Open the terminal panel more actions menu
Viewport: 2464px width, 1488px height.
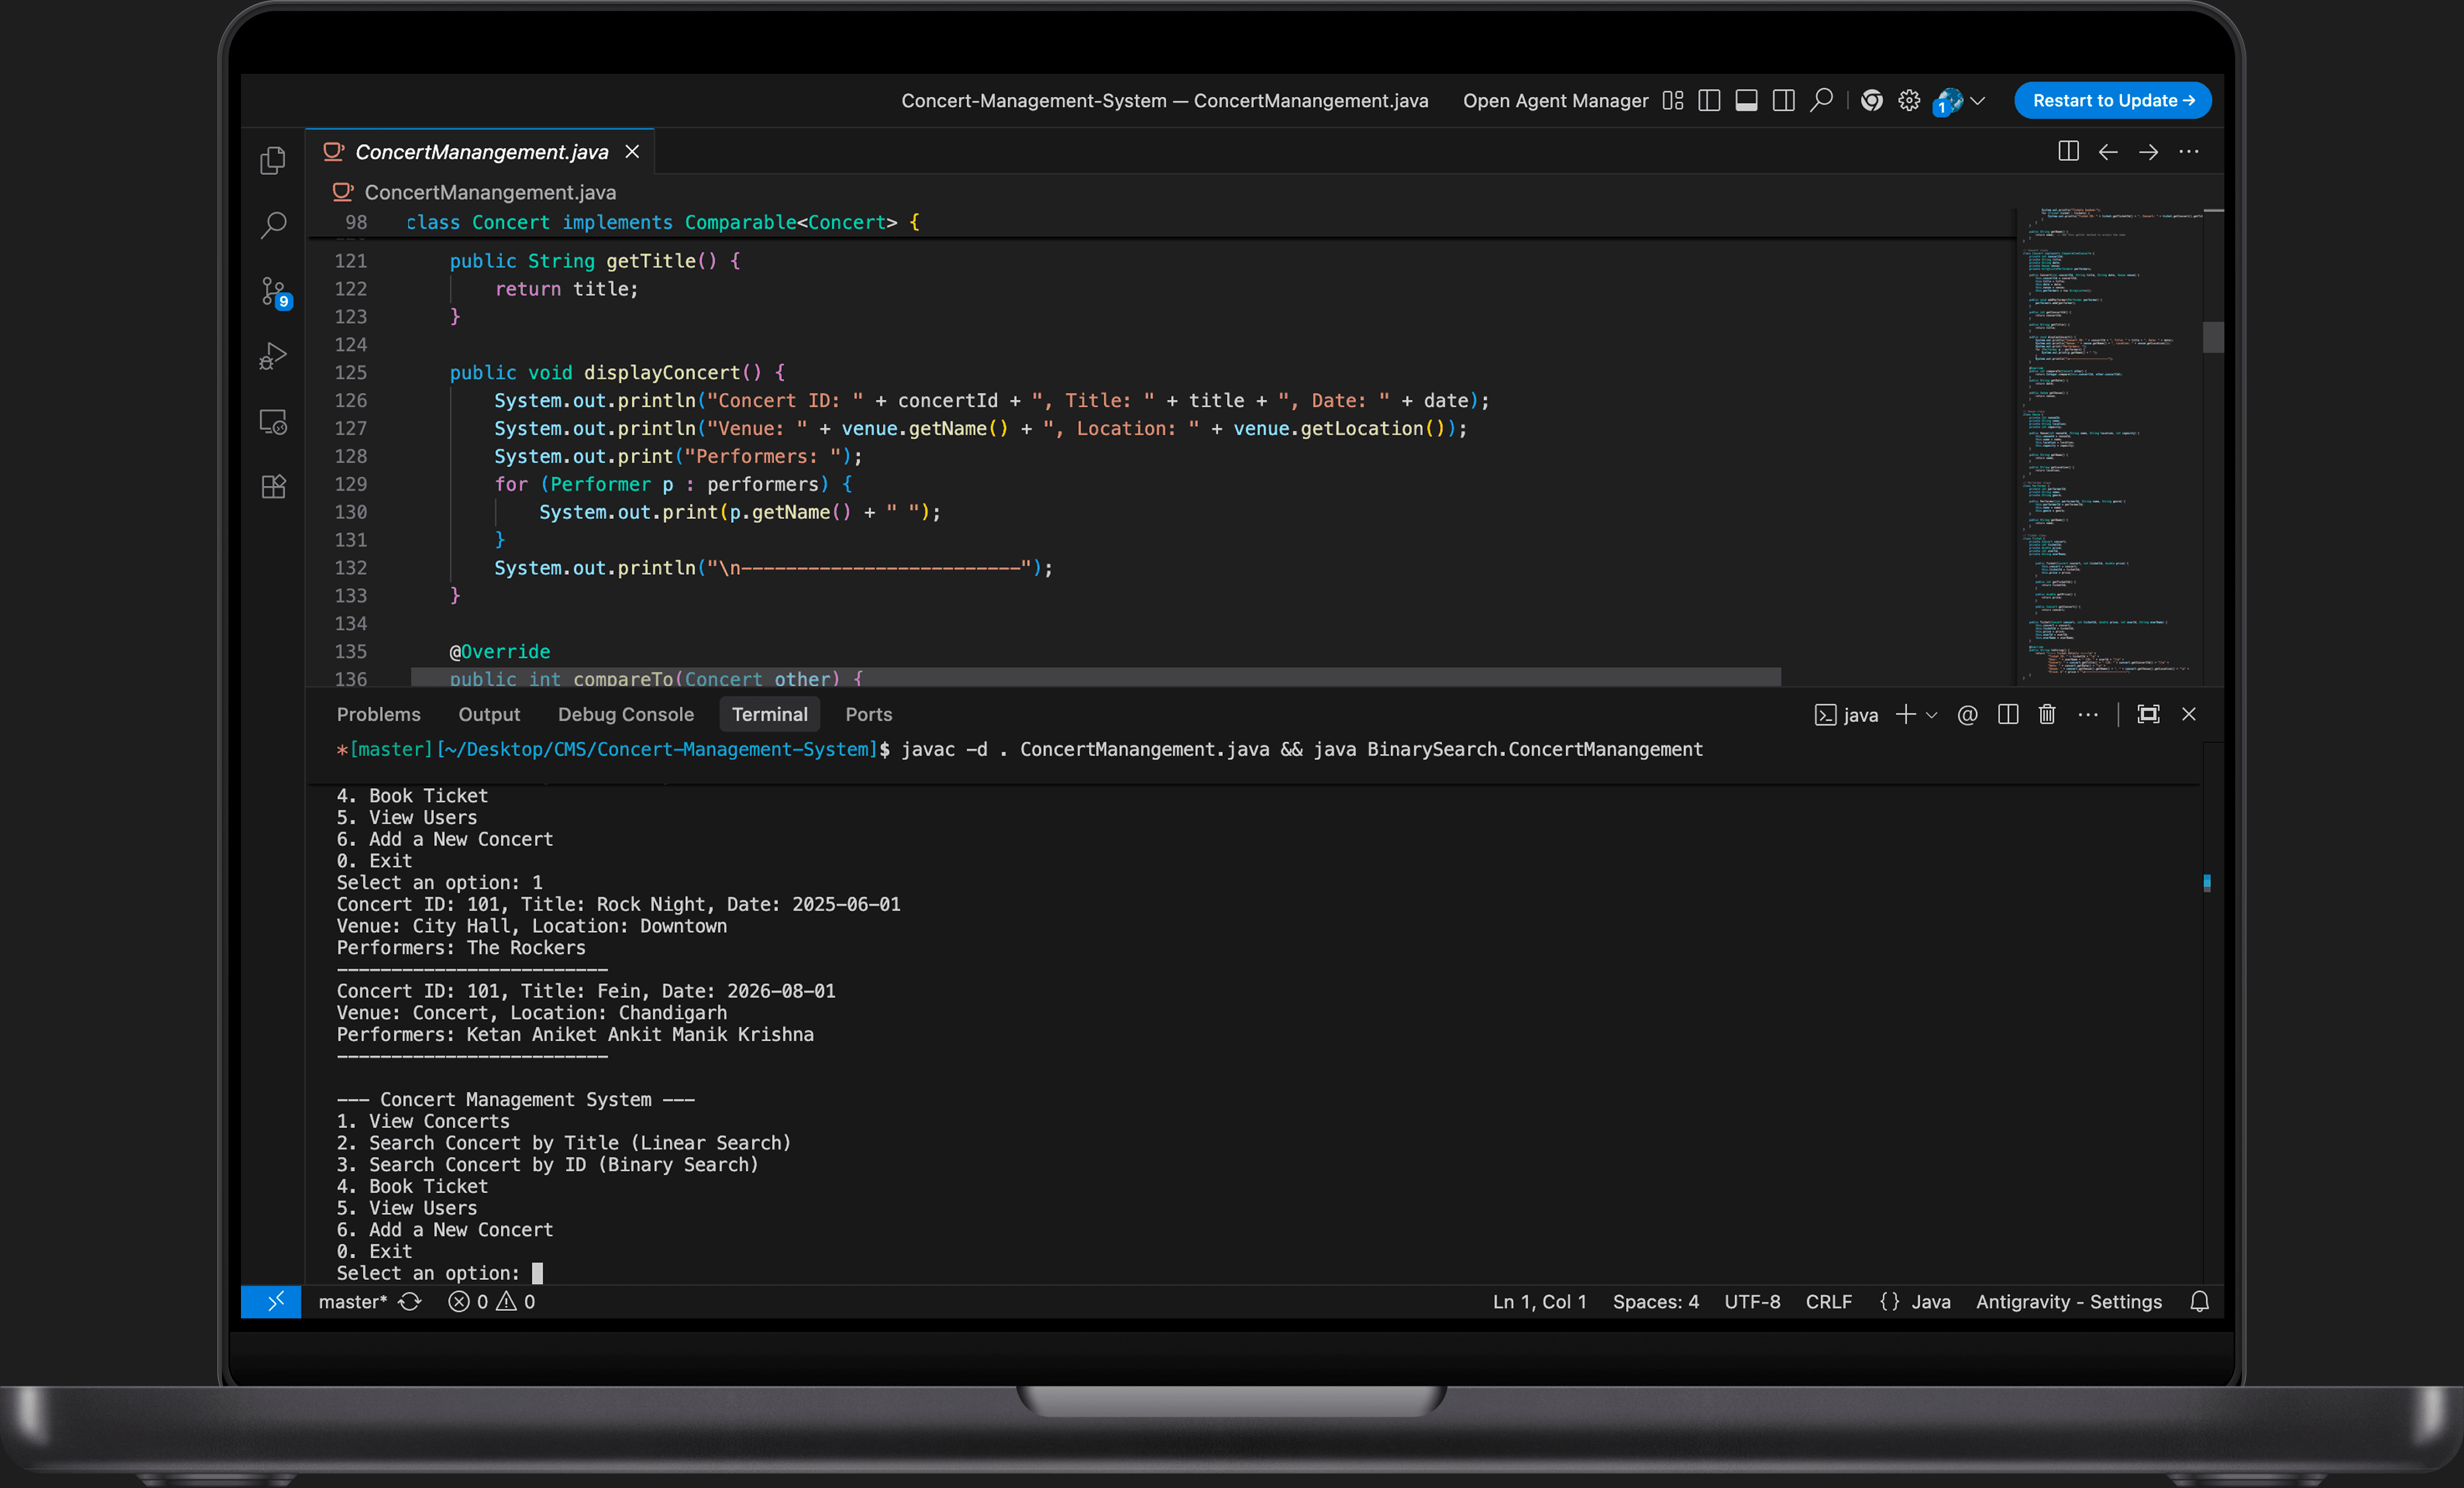point(2088,714)
